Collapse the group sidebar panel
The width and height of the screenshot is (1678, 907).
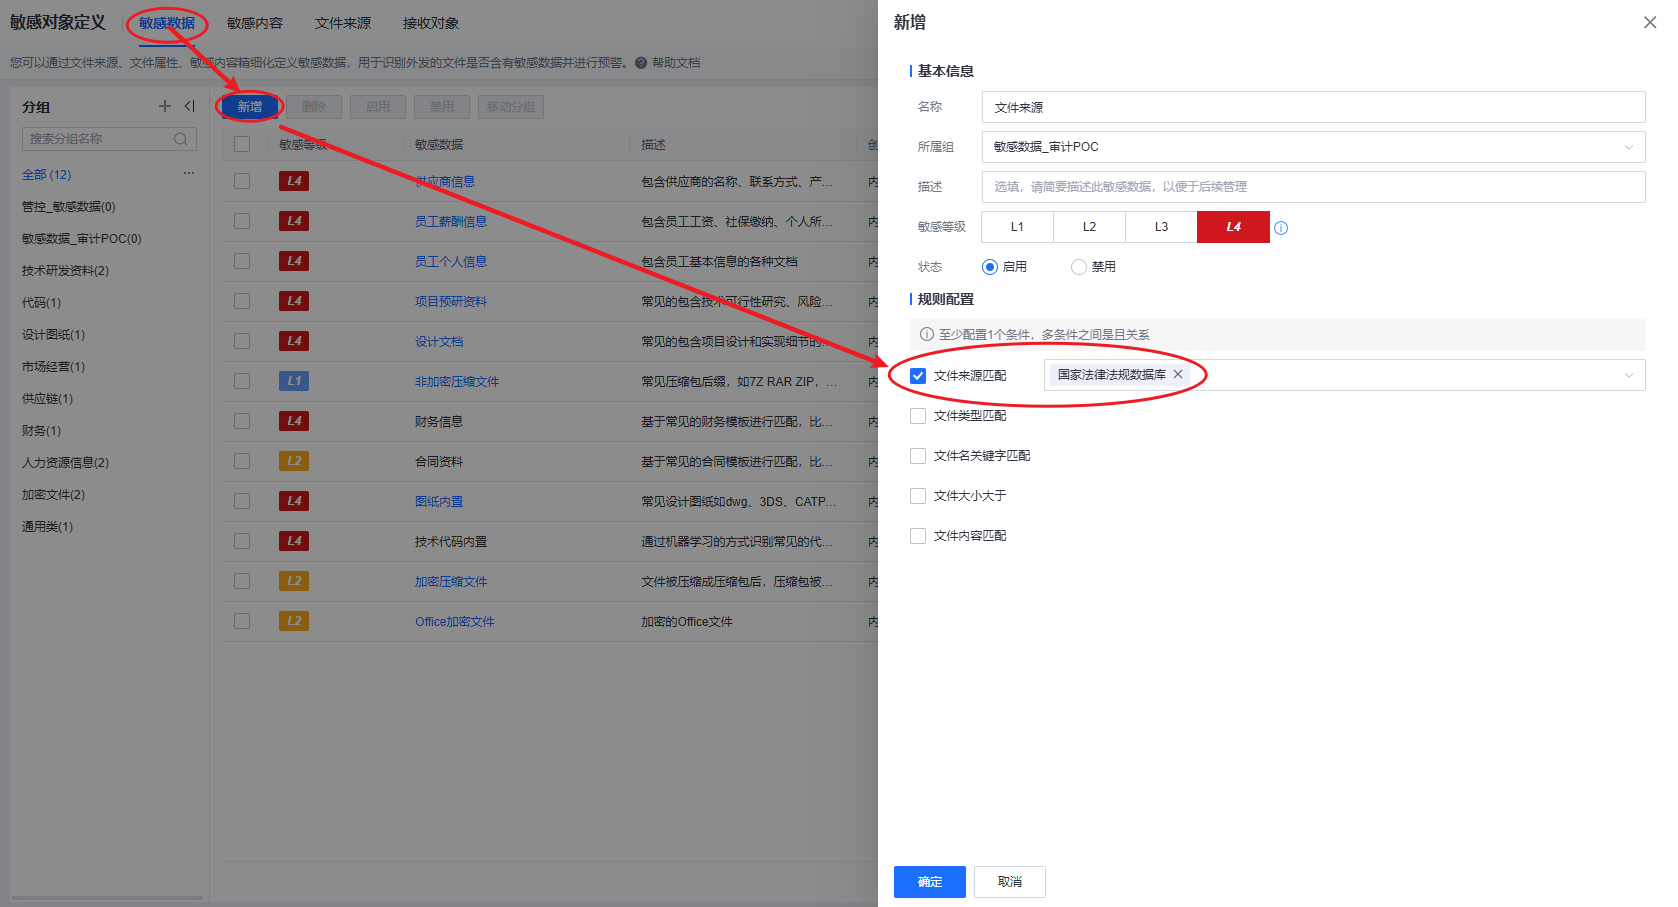click(190, 106)
